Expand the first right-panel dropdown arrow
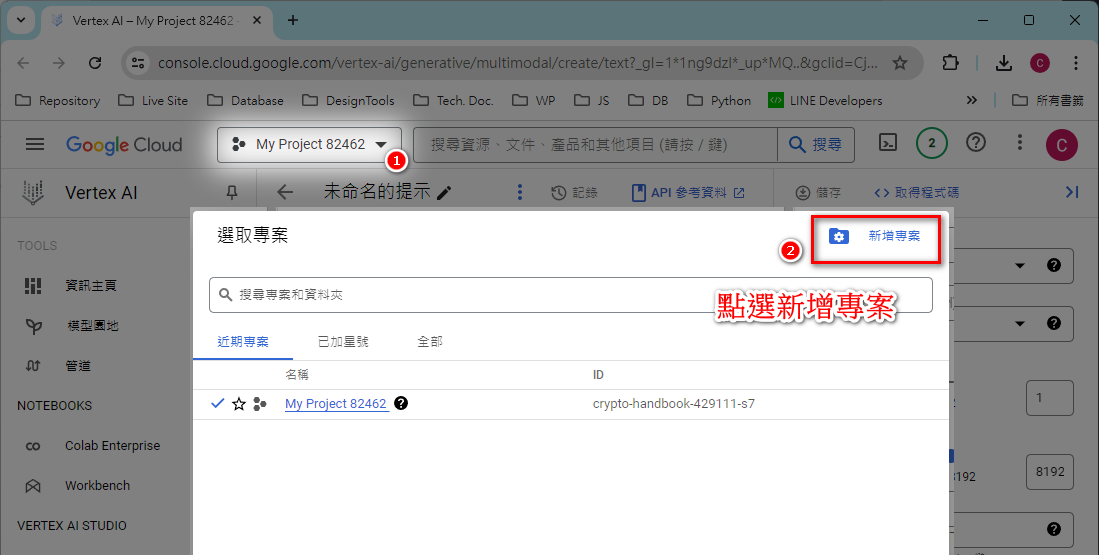Image resolution: width=1099 pixels, height=555 pixels. (1020, 266)
